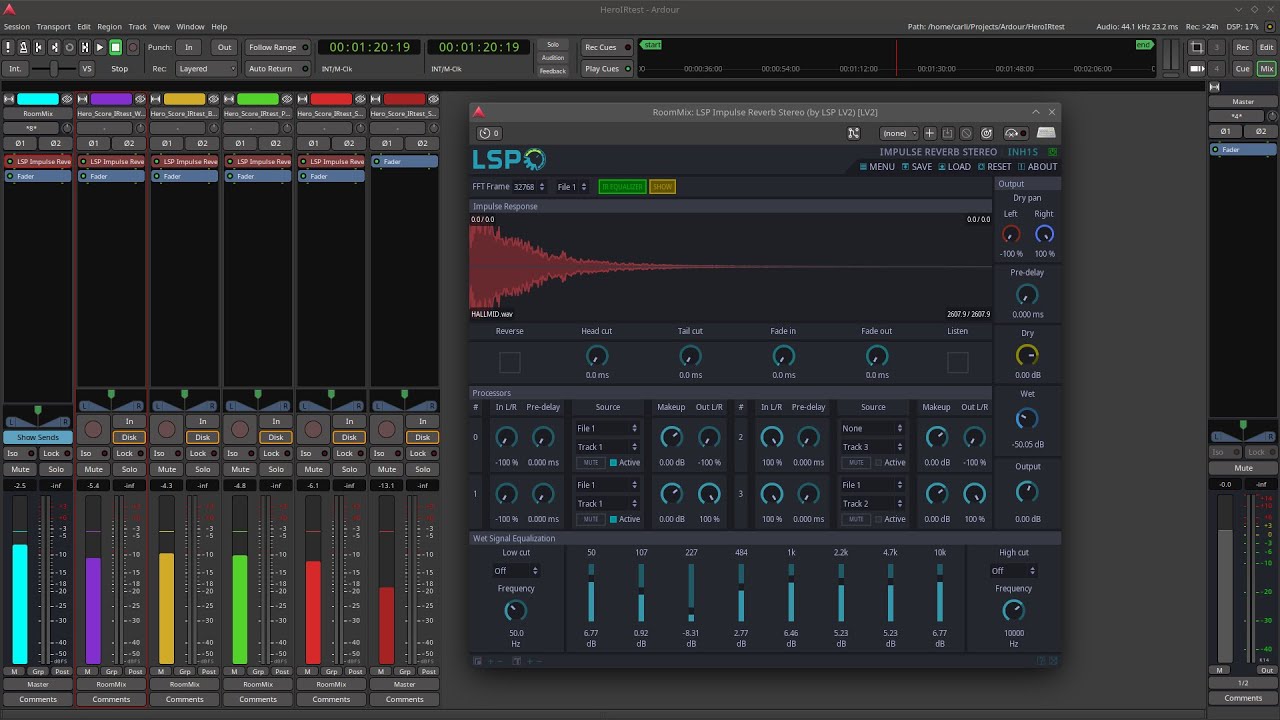Toggle the Reverse checkbox

[x=509, y=362]
